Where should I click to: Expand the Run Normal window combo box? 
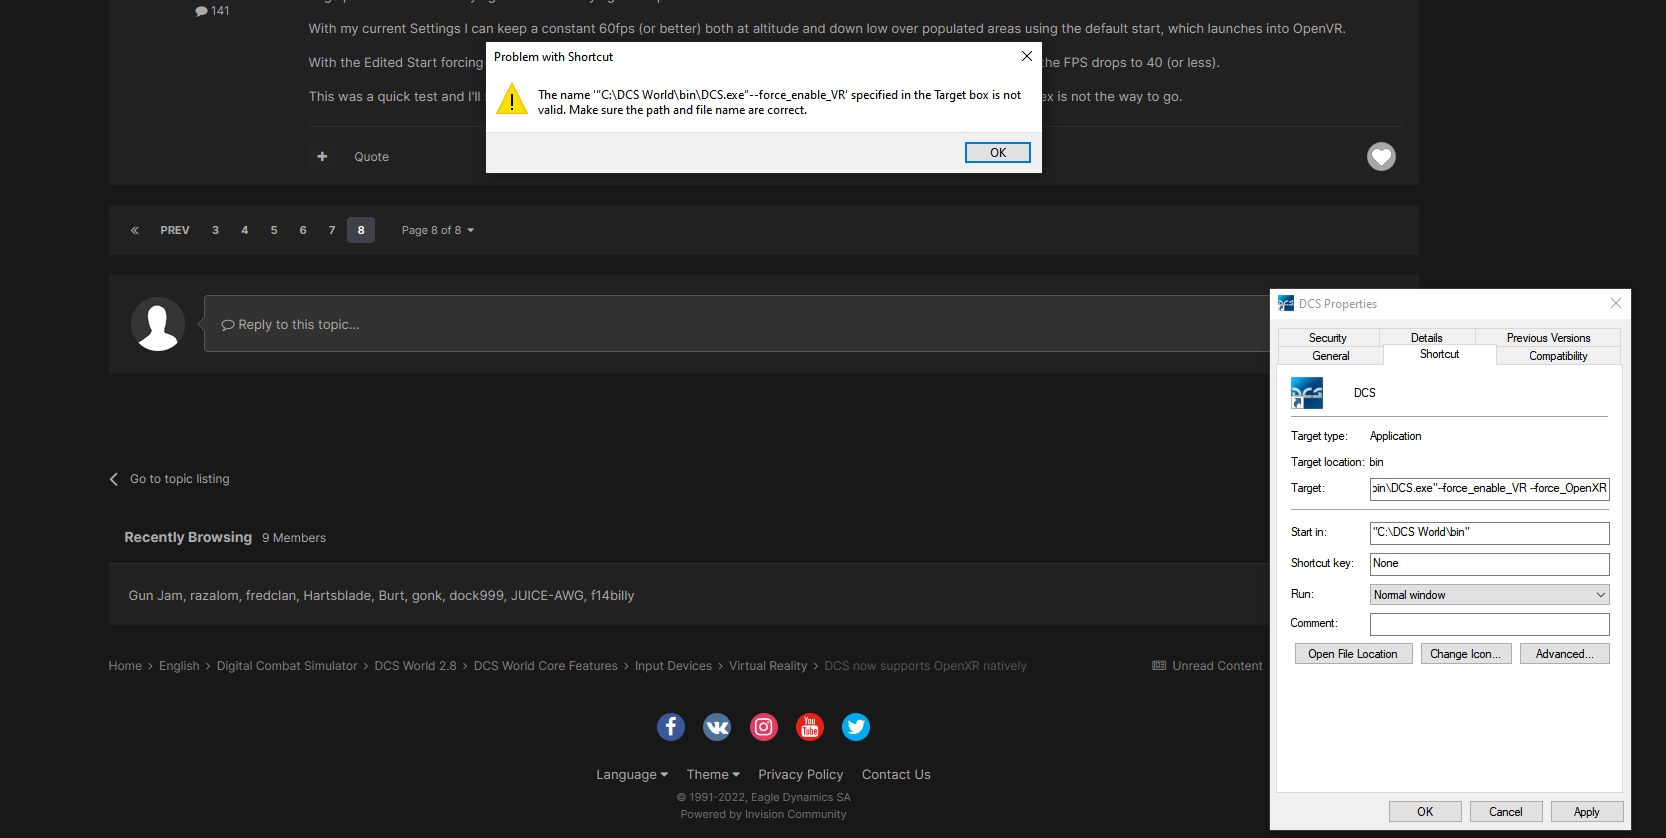click(1489, 595)
